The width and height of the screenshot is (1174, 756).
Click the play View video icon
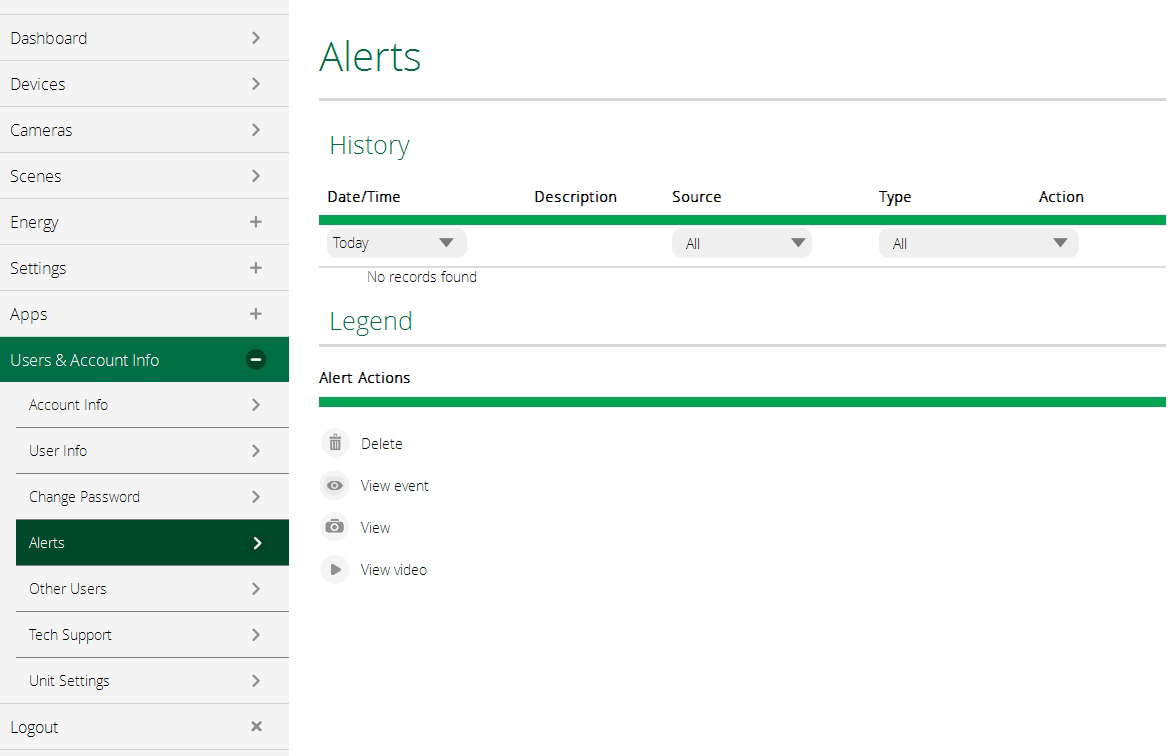(335, 570)
